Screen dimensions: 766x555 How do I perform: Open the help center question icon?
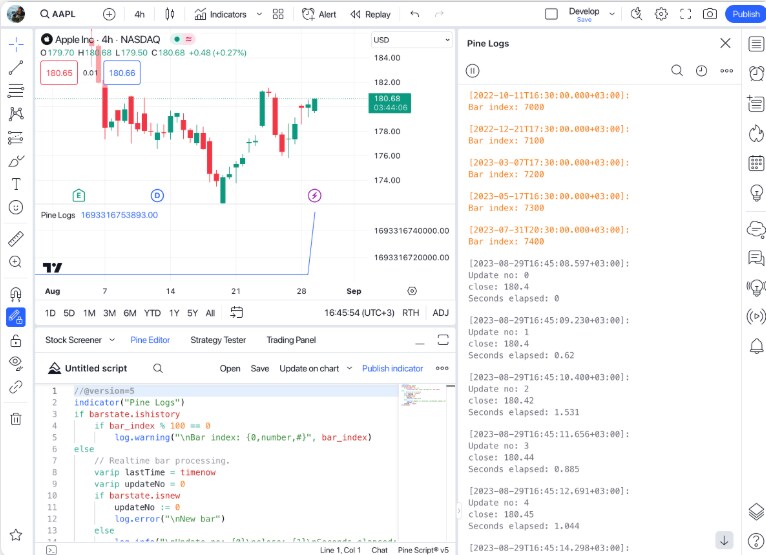coord(756,540)
